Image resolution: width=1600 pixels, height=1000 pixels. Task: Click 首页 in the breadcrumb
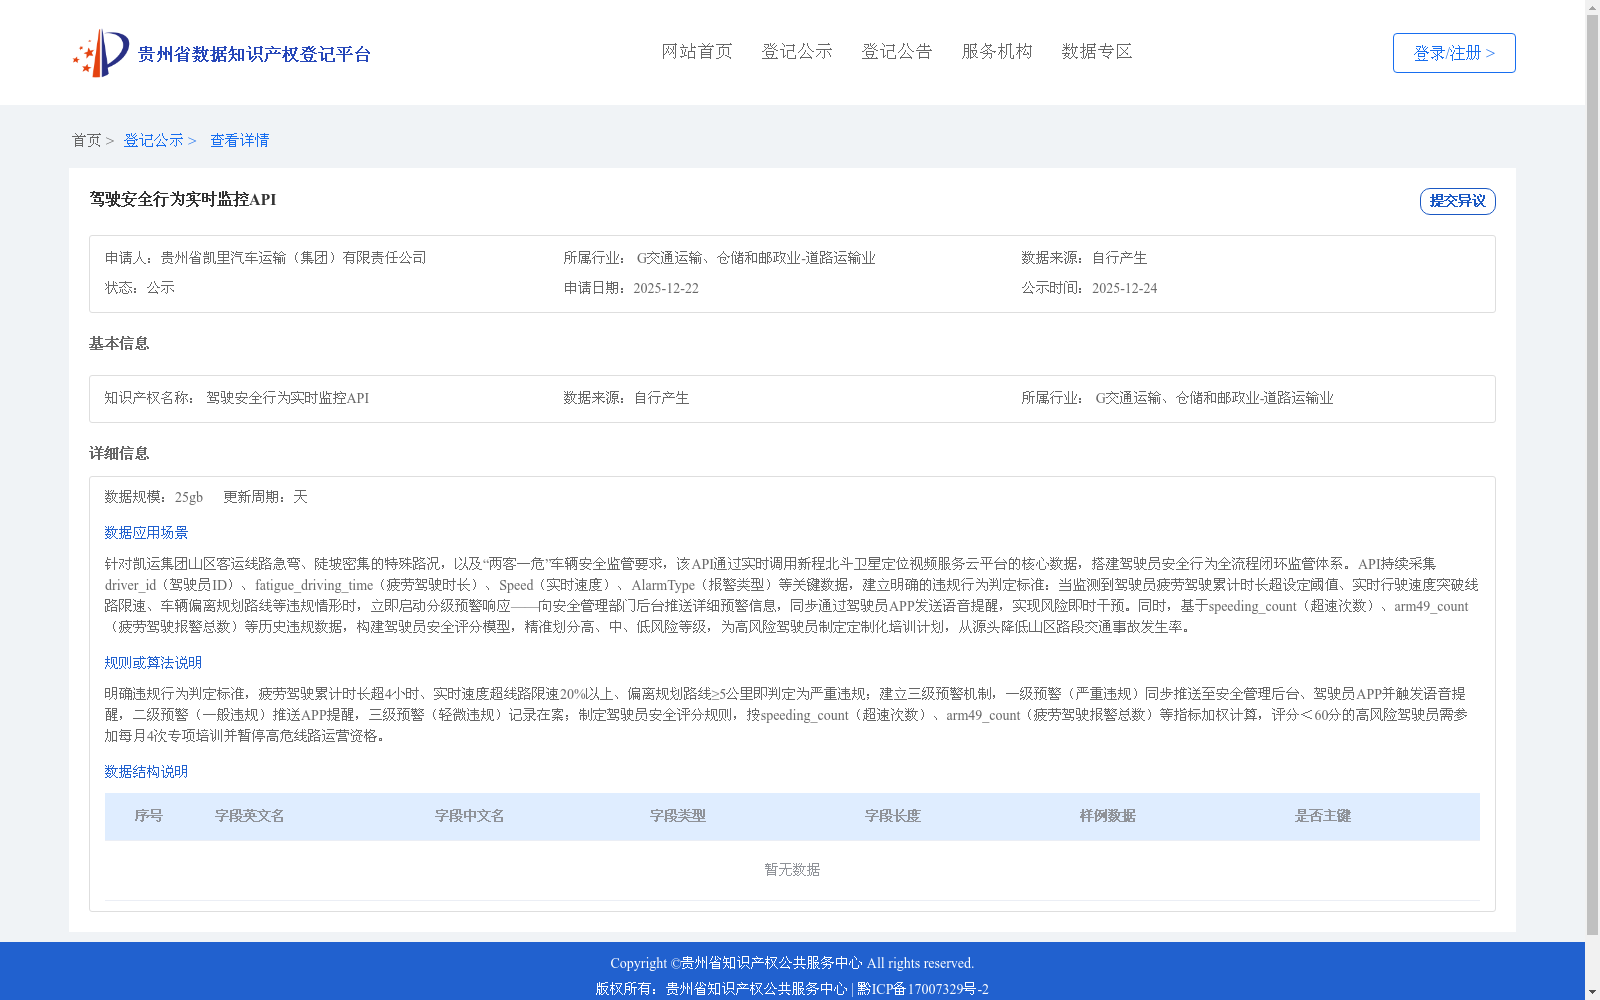click(86, 140)
